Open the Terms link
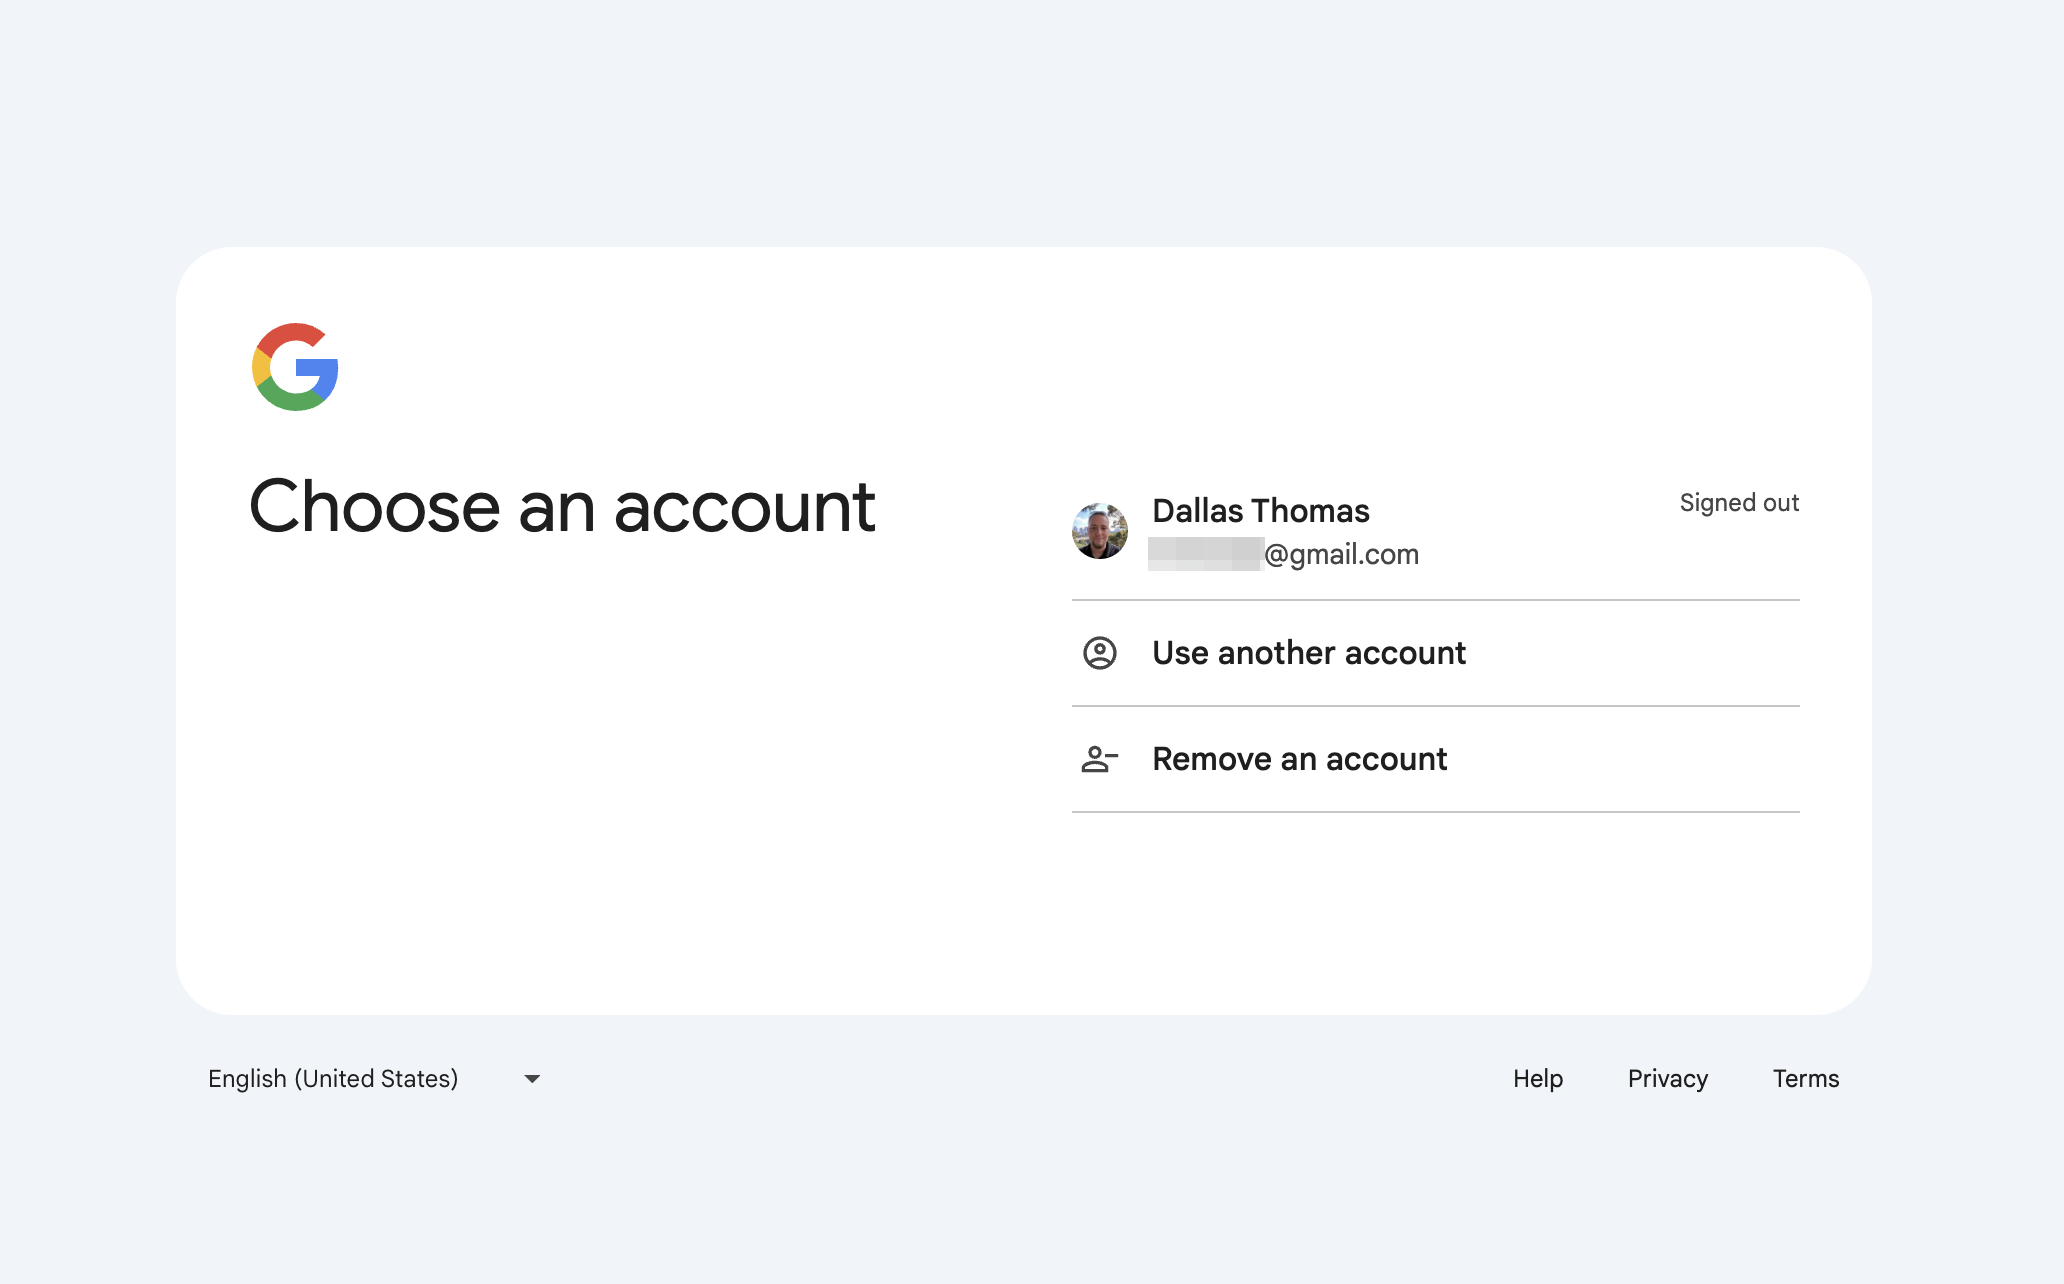This screenshot has width=2064, height=1284. point(1805,1078)
